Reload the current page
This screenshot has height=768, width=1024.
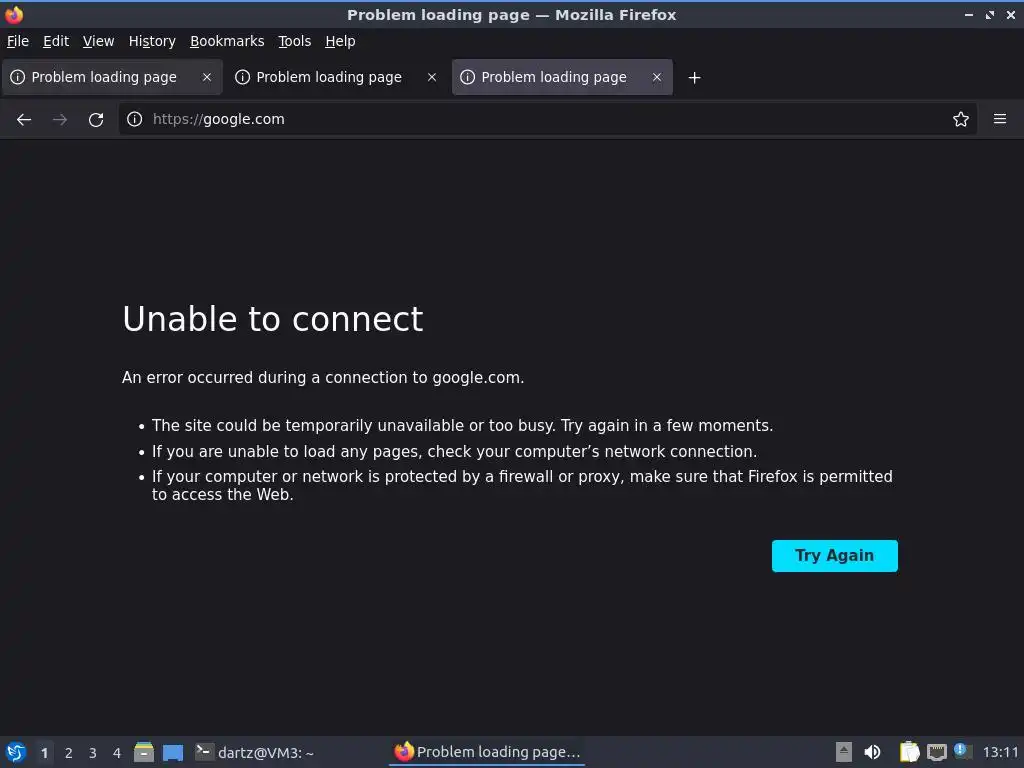coord(96,120)
